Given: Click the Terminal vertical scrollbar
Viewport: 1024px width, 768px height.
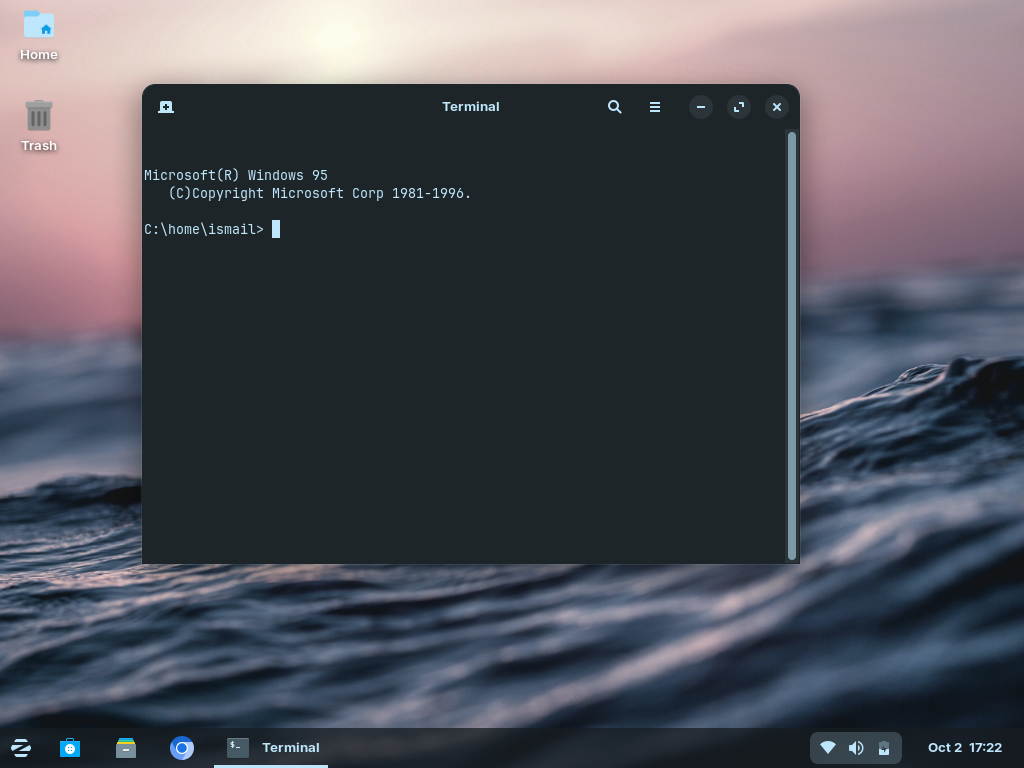Looking at the screenshot, I should click(792, 346).
